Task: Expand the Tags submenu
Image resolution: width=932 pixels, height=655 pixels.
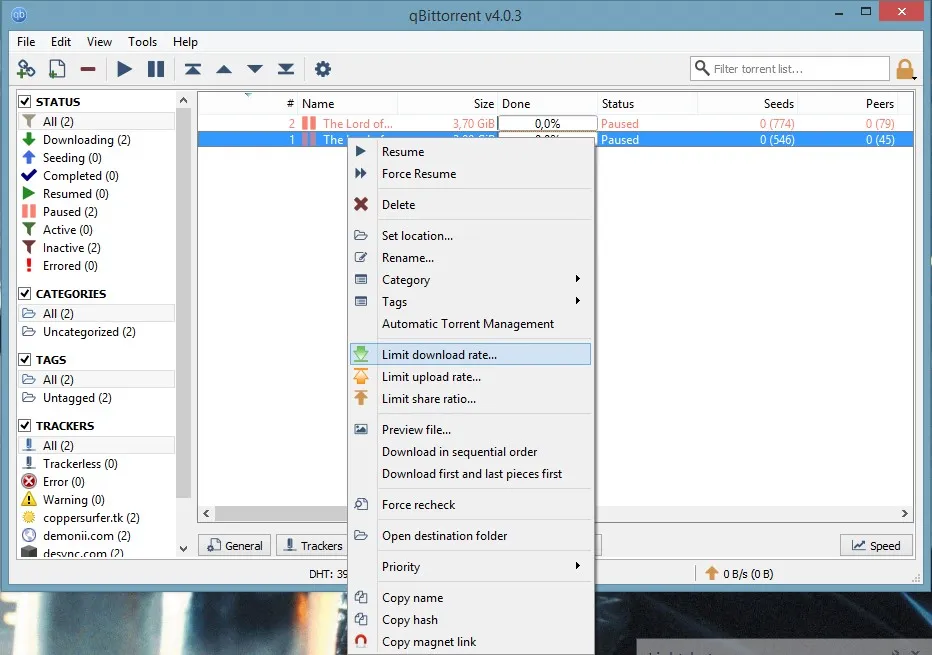Action: point(471,301)
